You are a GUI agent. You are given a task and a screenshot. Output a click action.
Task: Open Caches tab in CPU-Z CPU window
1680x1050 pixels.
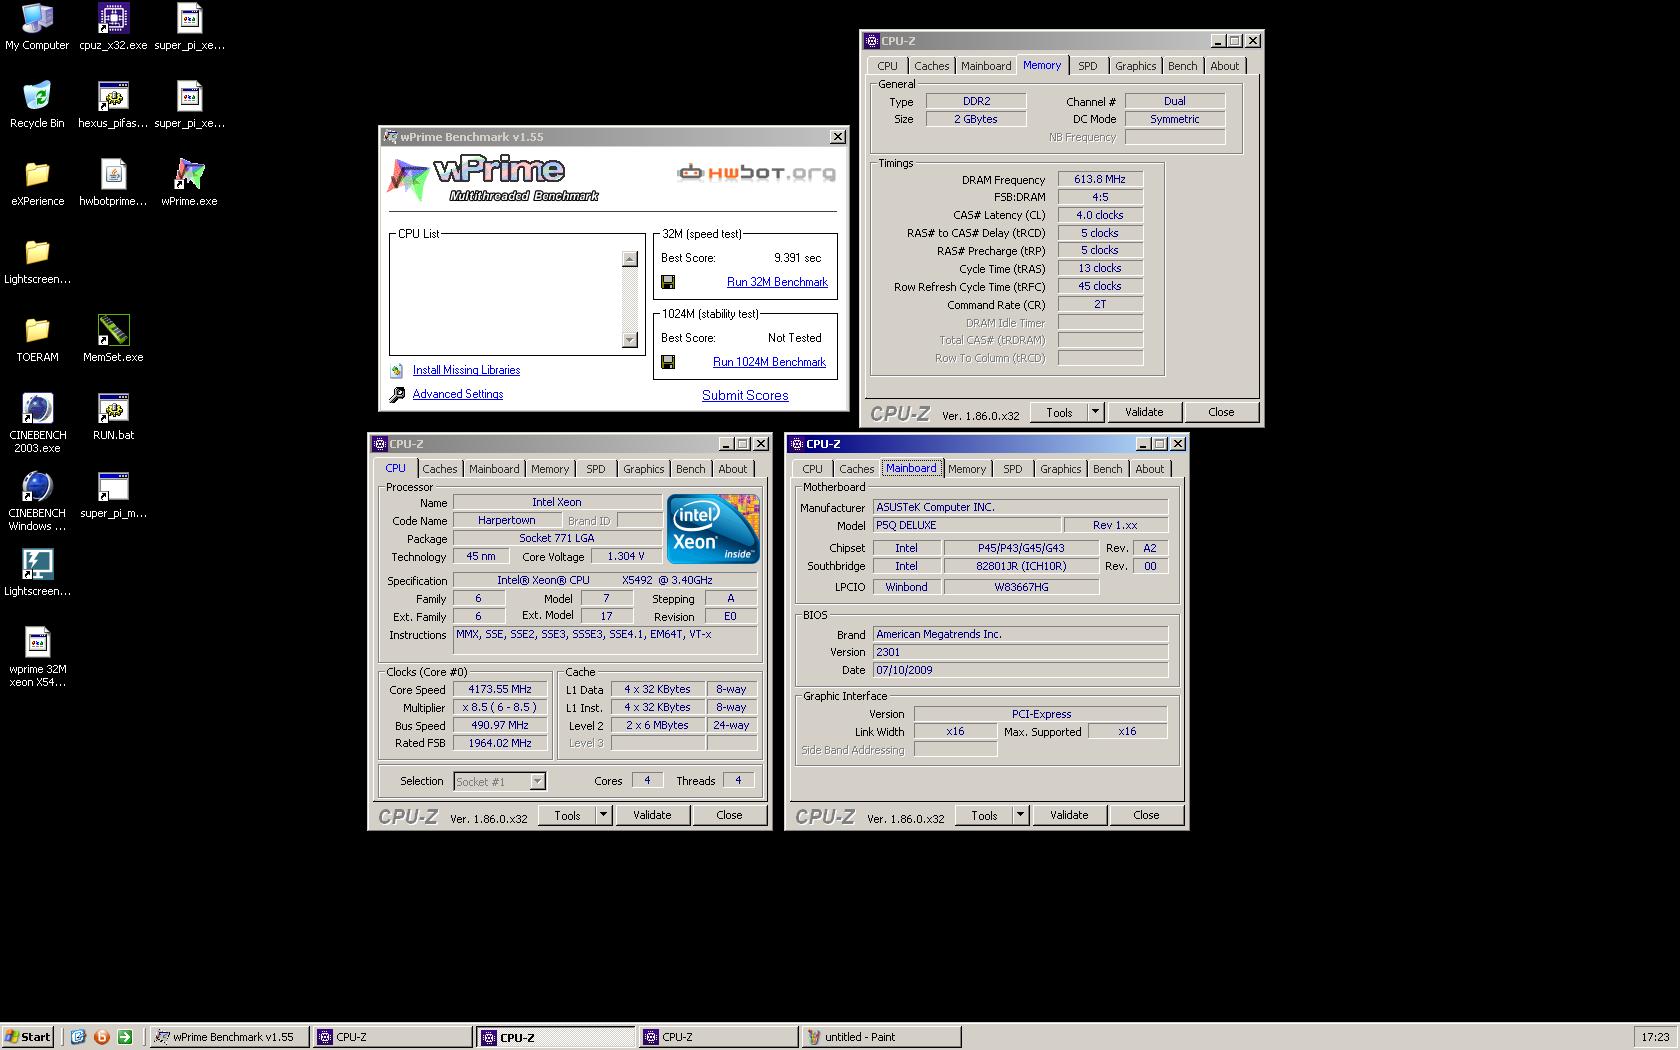click(x=439, y=469)
